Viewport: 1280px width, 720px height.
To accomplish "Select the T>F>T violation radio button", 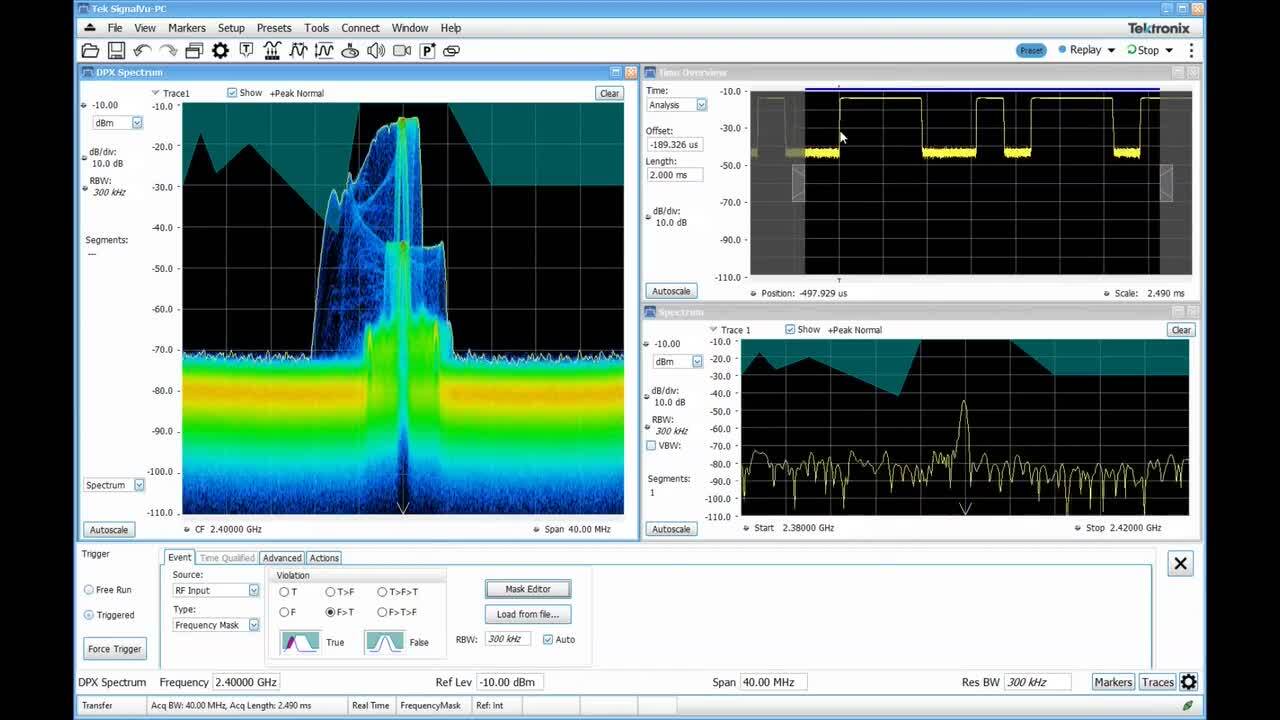I will pyautogui.click(x=383, y=592).
